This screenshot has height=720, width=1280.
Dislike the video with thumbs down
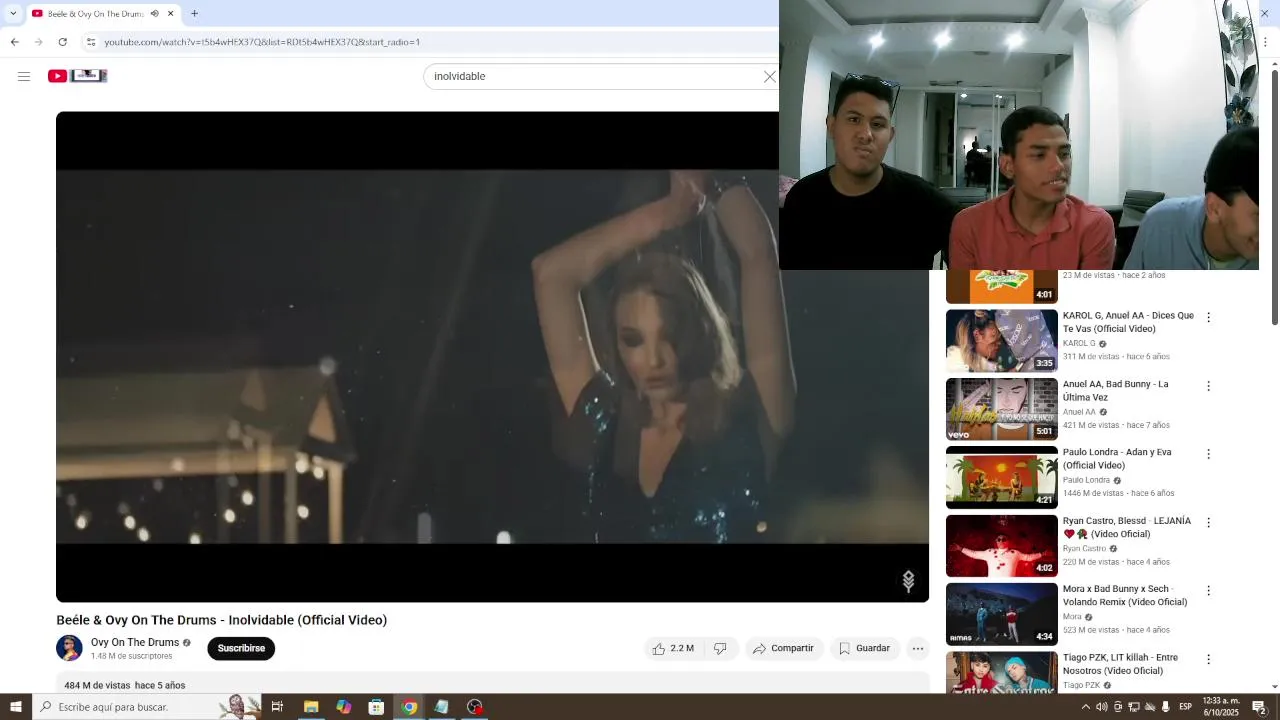[720, 649]
